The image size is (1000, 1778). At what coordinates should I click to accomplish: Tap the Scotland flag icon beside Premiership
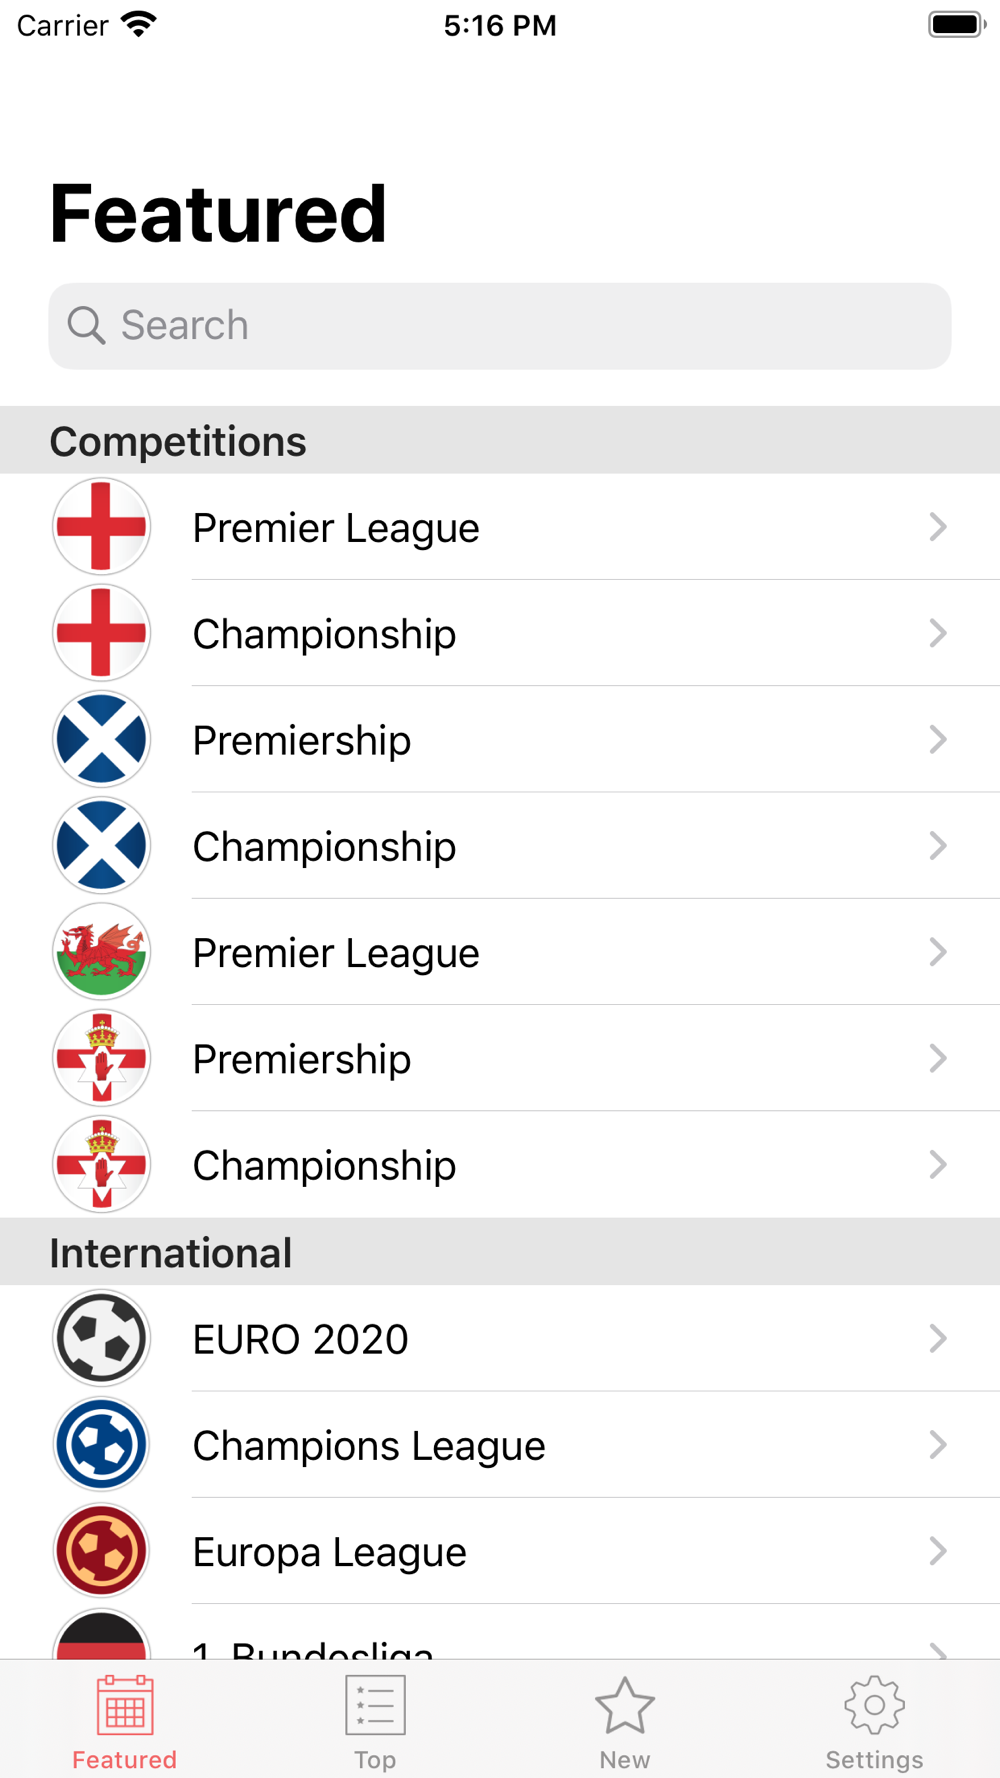pos(101,740)
